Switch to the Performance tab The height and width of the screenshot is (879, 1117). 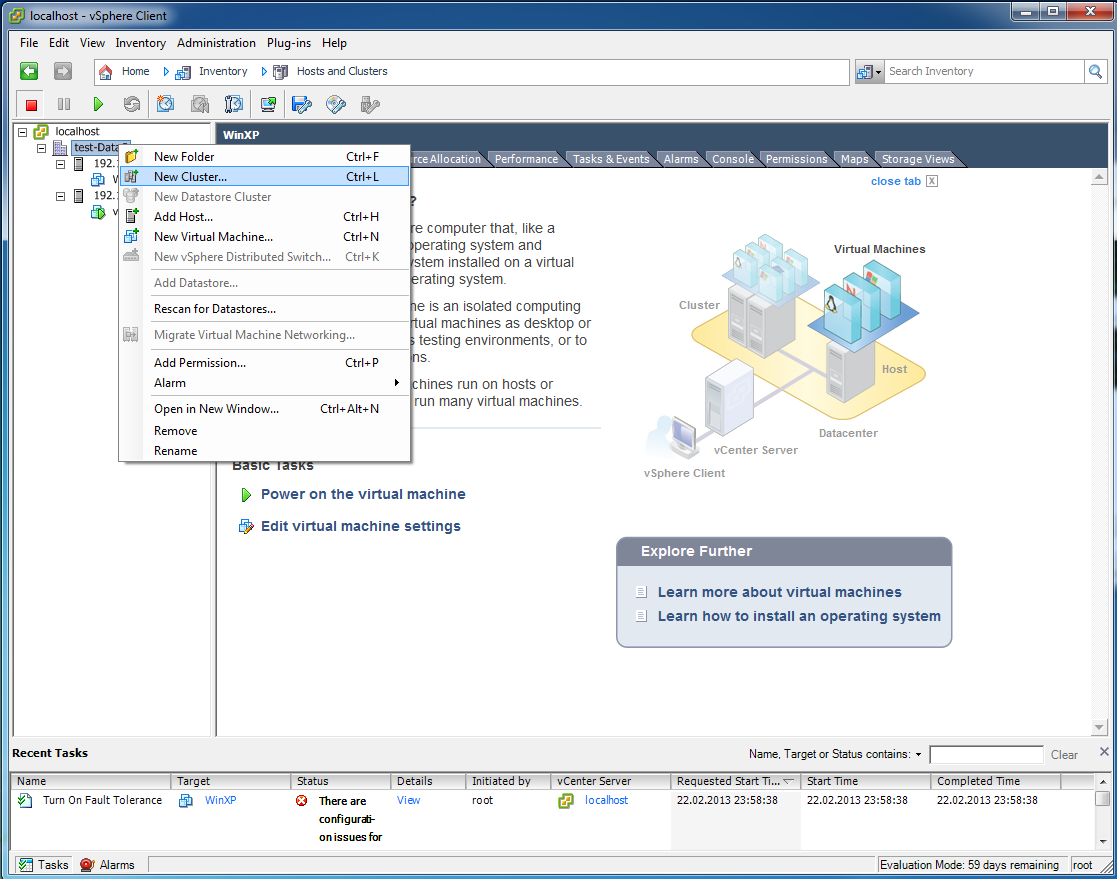click(x=526, y=159)
